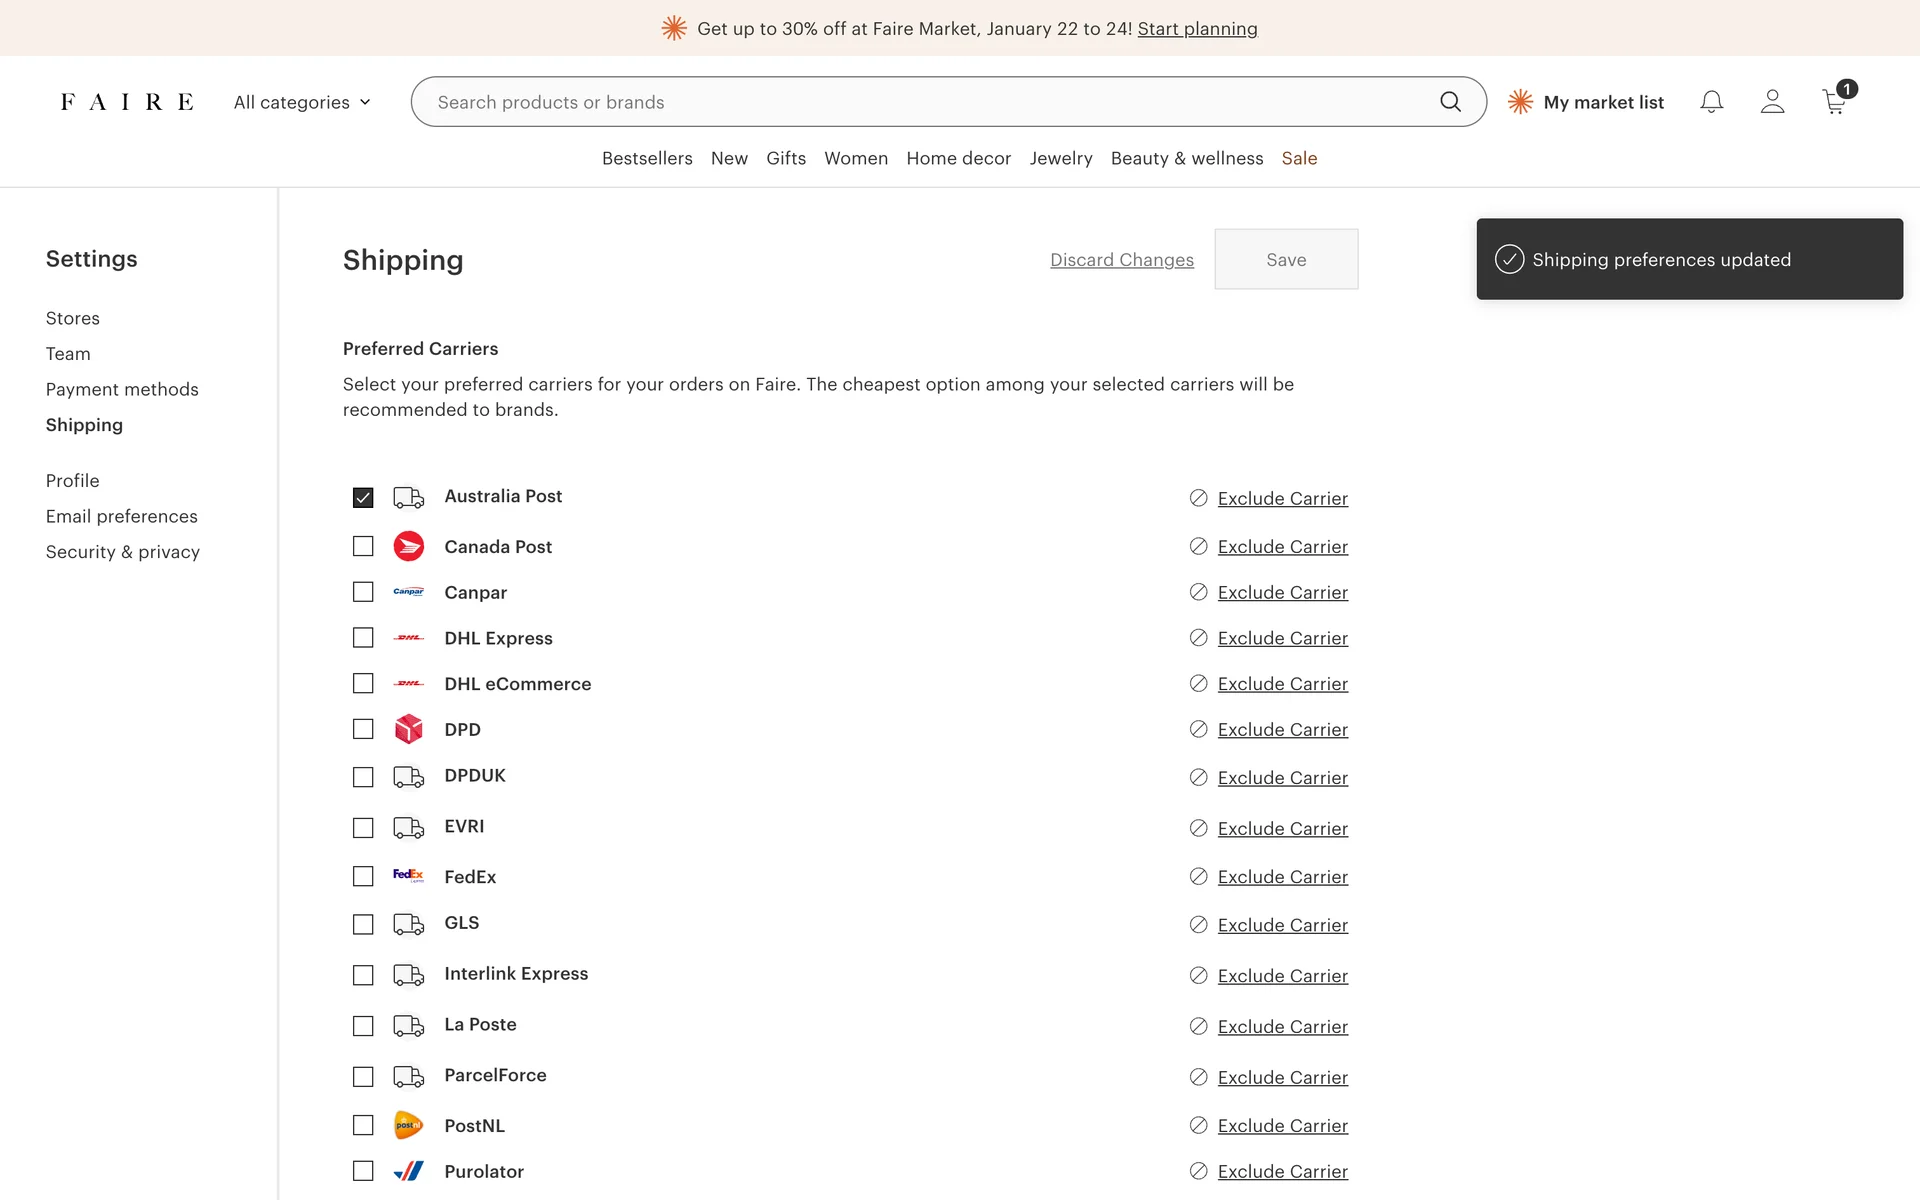Image resolution: width=1920 pixels, height=1200 pixels.
Task: Click the DPD red cube logo
Action: click(408, 729)
